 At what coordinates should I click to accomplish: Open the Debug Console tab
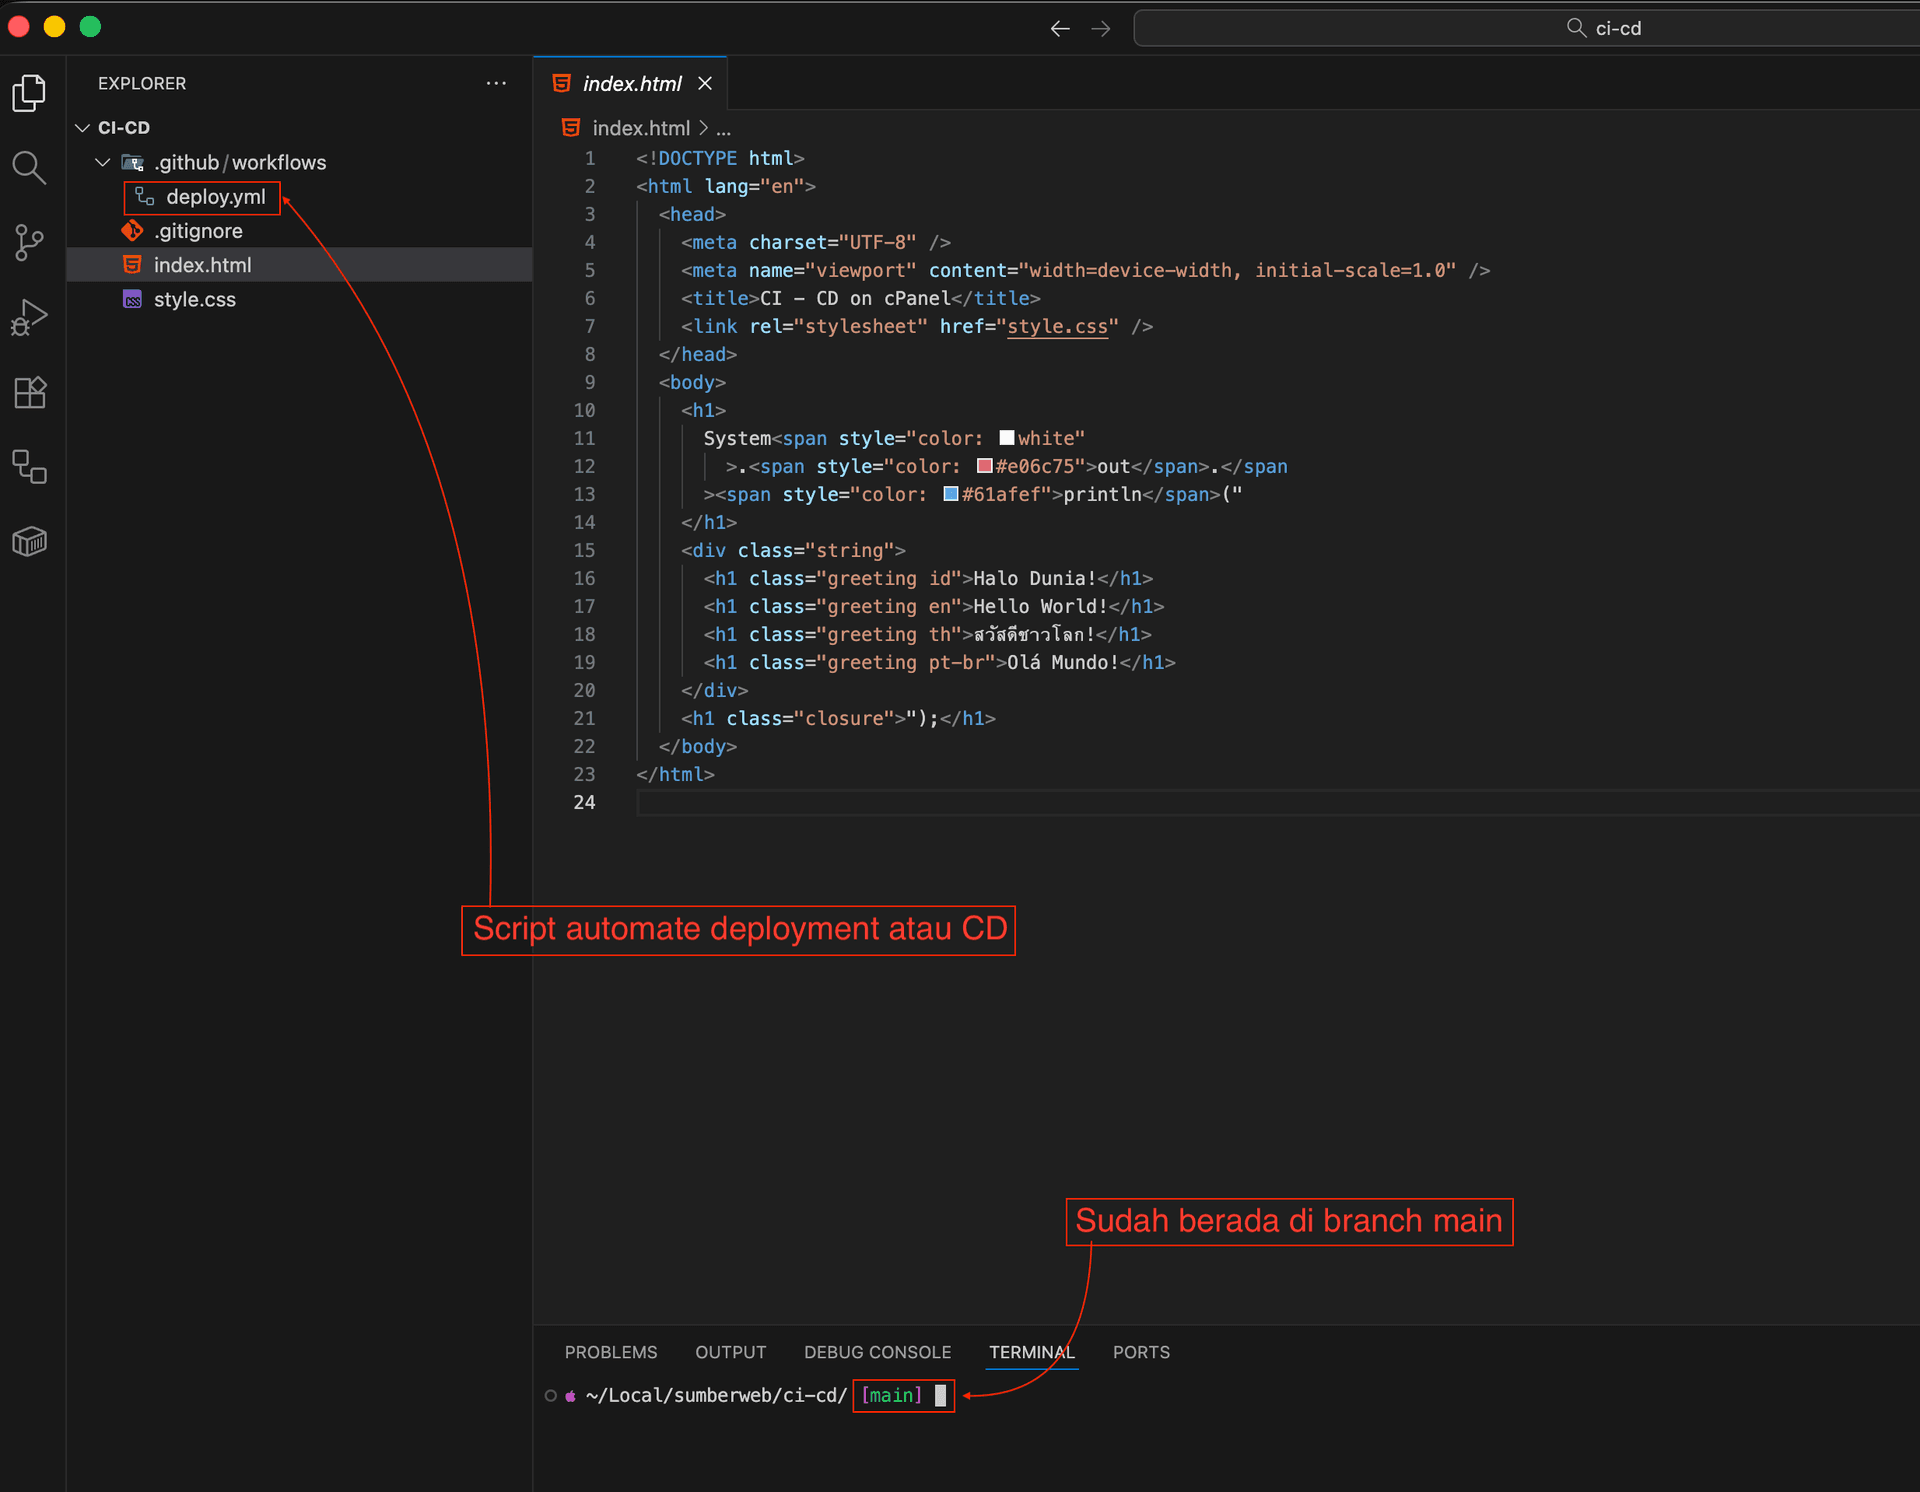(x=877, y=1352)
